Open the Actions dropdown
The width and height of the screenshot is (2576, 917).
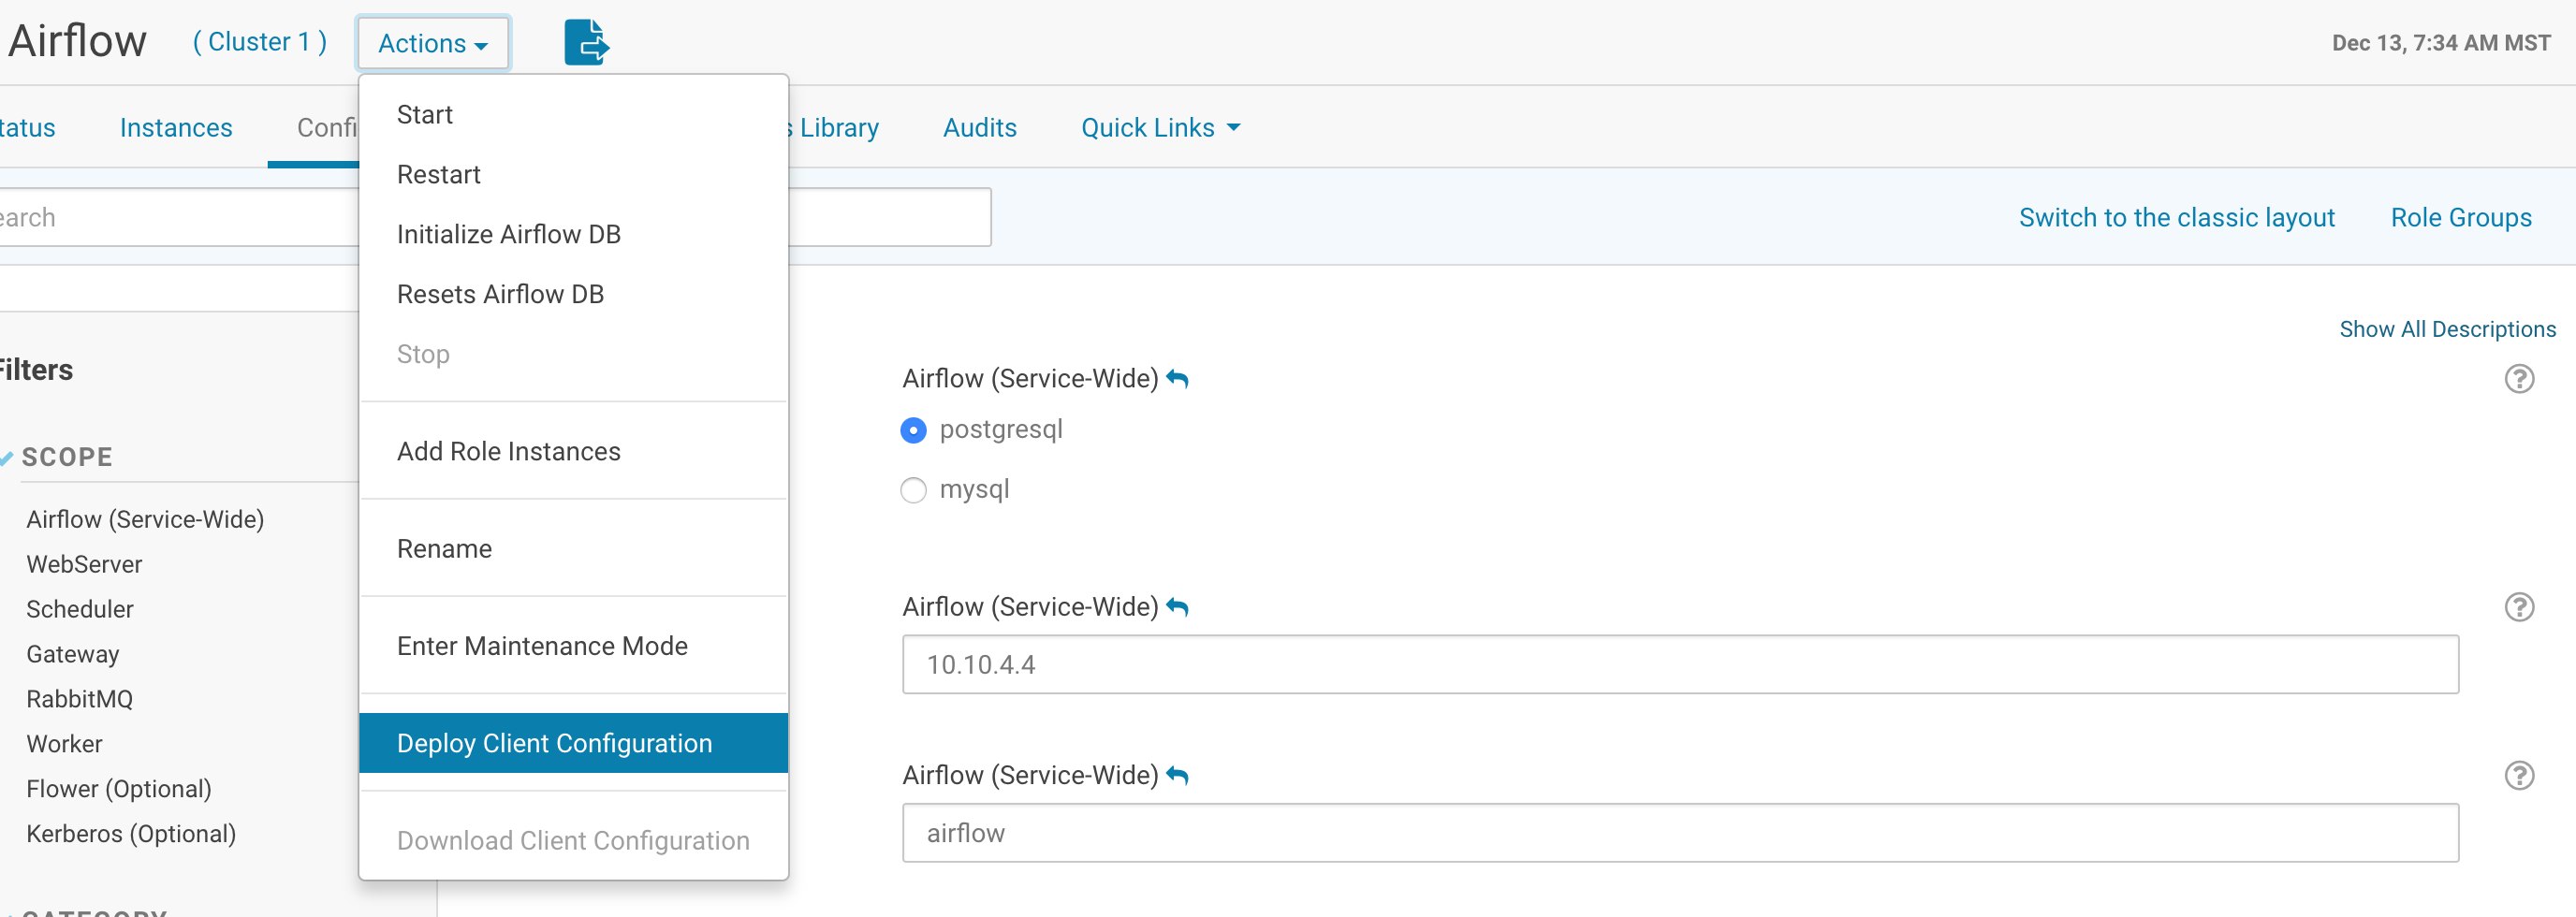(x=432, y=43)
